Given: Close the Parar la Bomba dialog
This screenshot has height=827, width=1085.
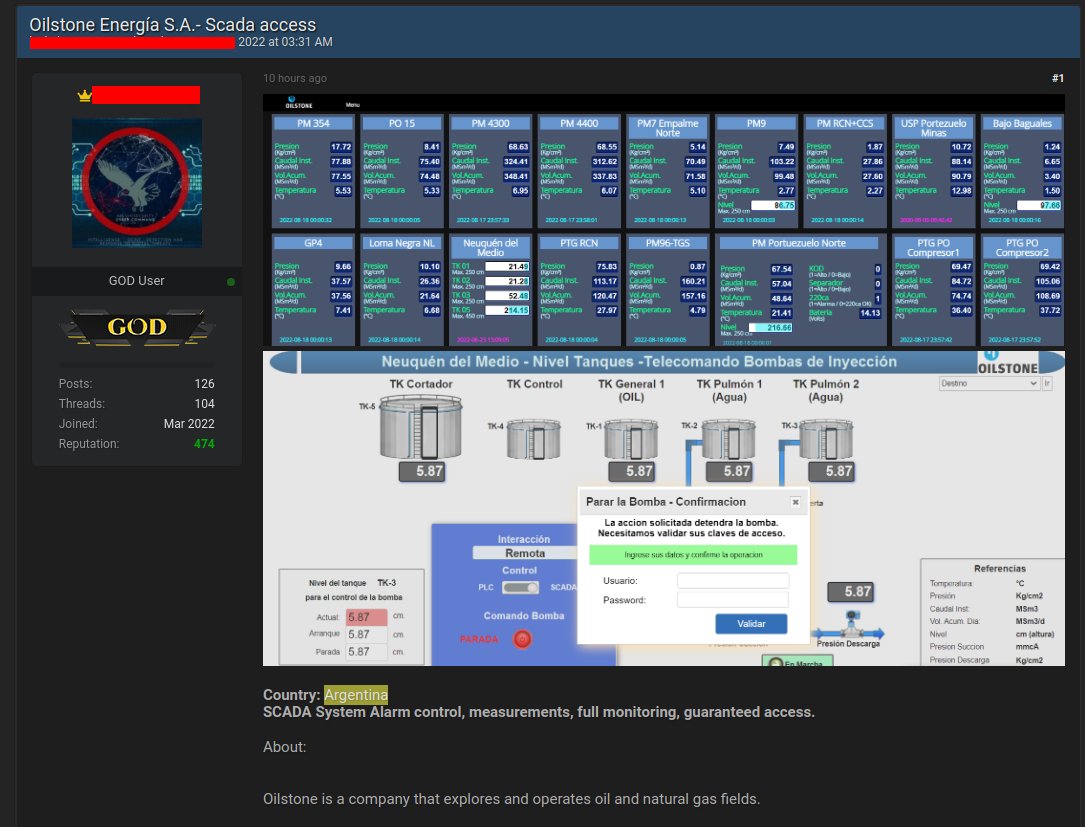Looking at the screenshot, I should click(796, 502).
